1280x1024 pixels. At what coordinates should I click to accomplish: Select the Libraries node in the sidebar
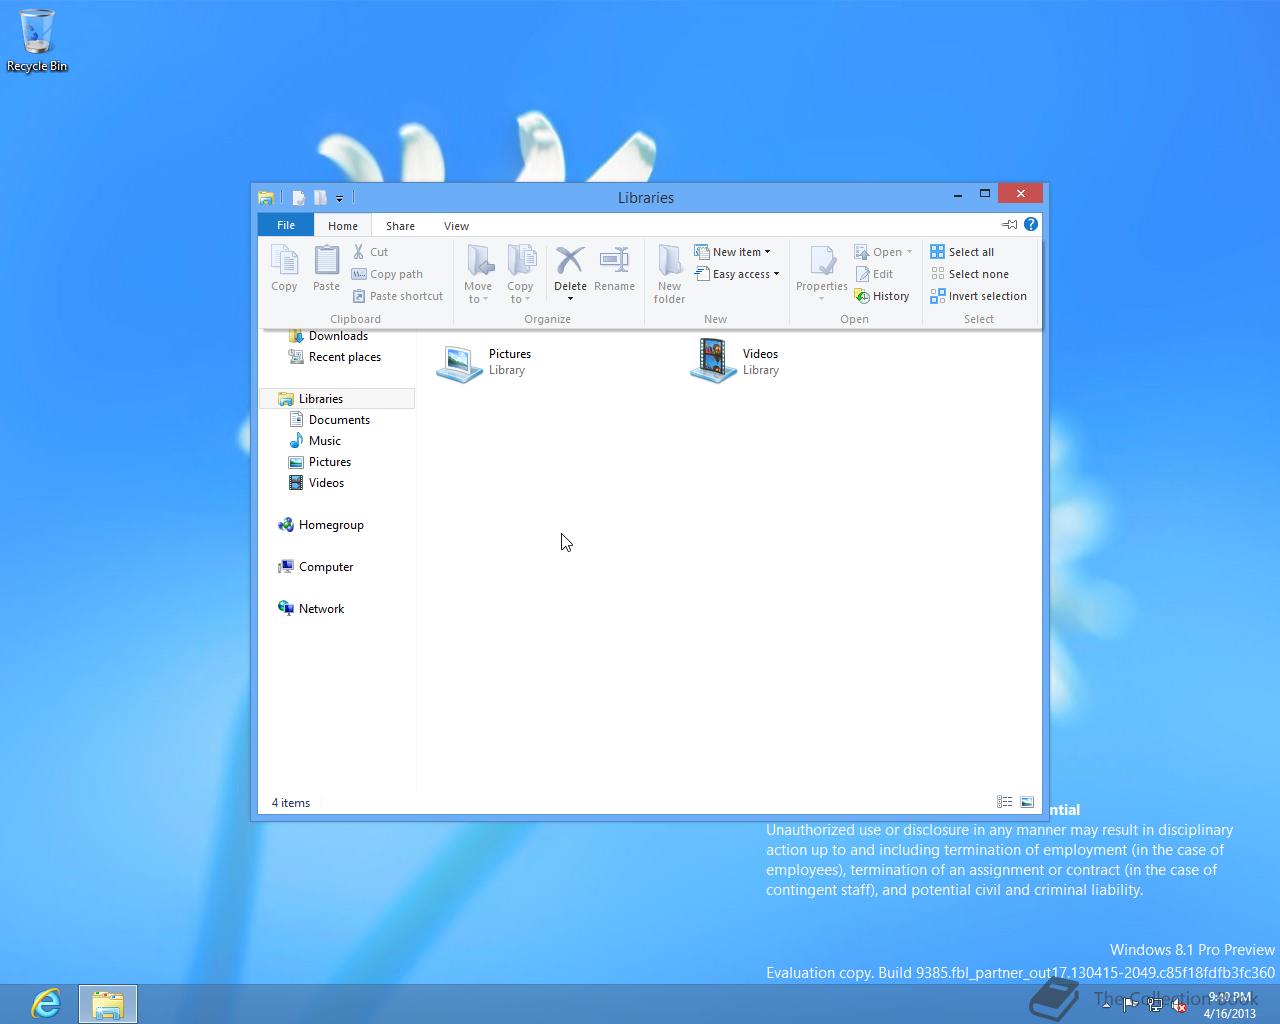(x=338, y=399)
